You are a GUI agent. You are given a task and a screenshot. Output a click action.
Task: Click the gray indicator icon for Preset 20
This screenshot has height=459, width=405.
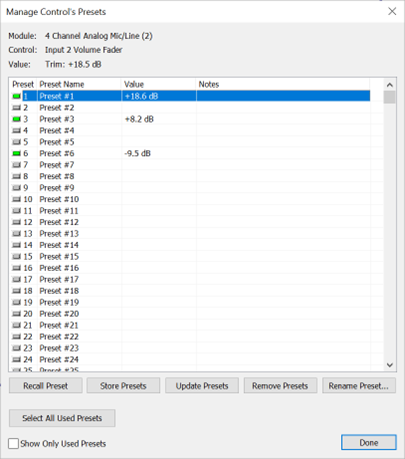pyautogui.click(x=16, y=314)
